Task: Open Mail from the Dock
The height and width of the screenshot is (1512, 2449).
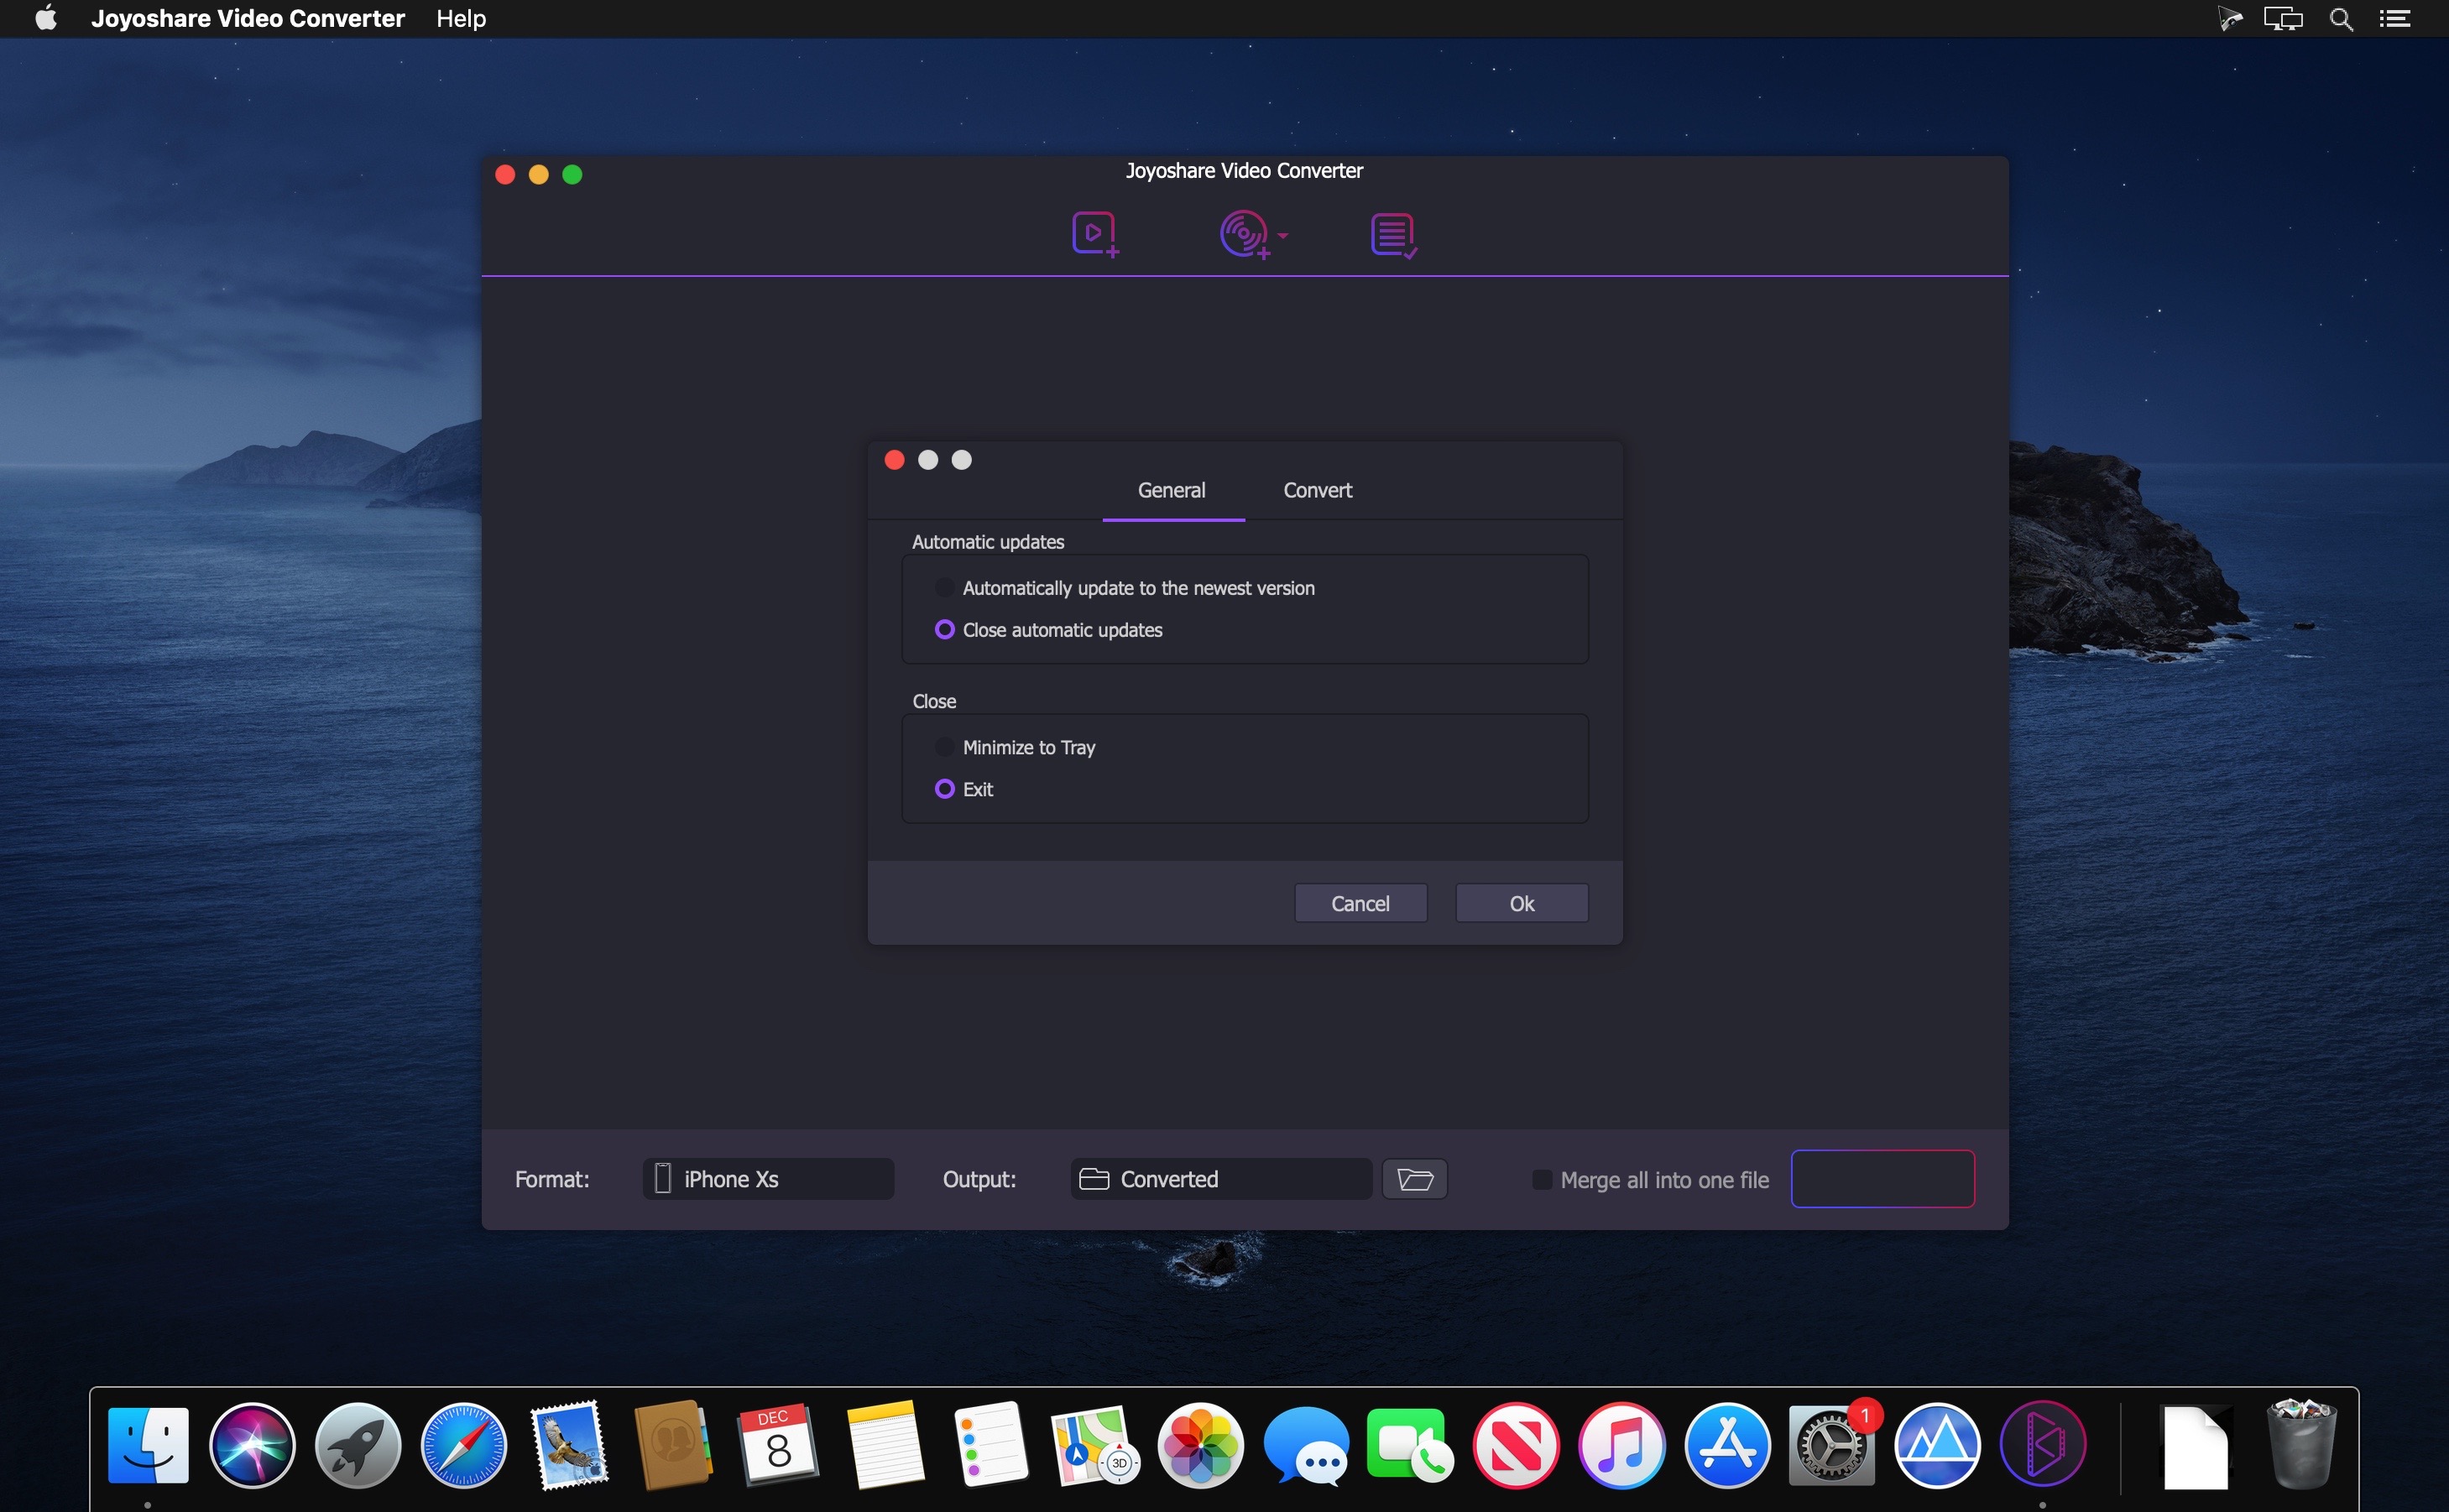Action: point(569,1445)
